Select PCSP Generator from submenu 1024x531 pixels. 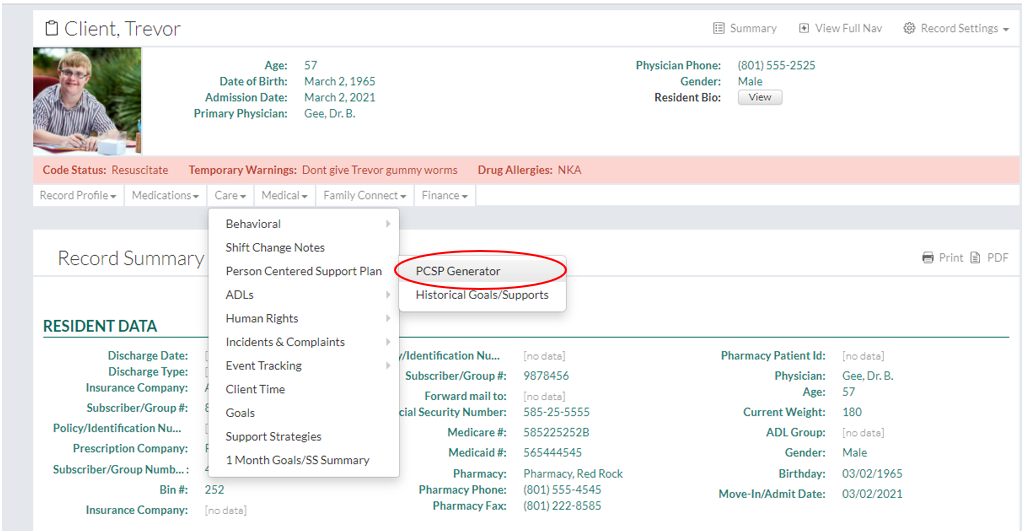point(458,271)
